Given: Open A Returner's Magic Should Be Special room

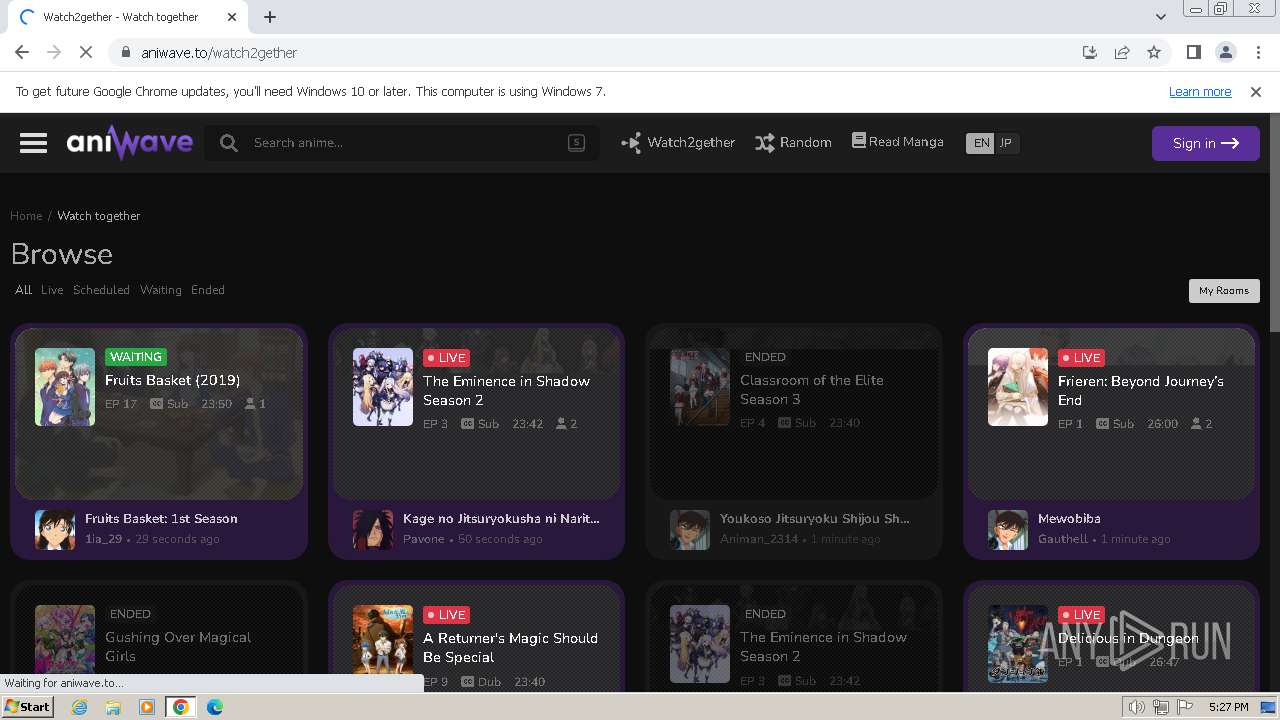Looking at the screenshot, I should pos(510,647).
